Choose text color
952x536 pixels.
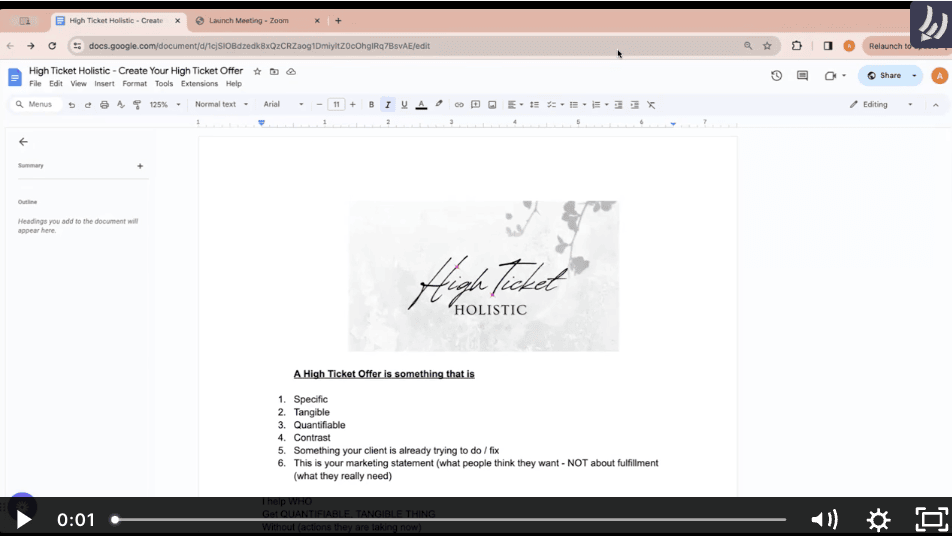click(x=421, y=105)
